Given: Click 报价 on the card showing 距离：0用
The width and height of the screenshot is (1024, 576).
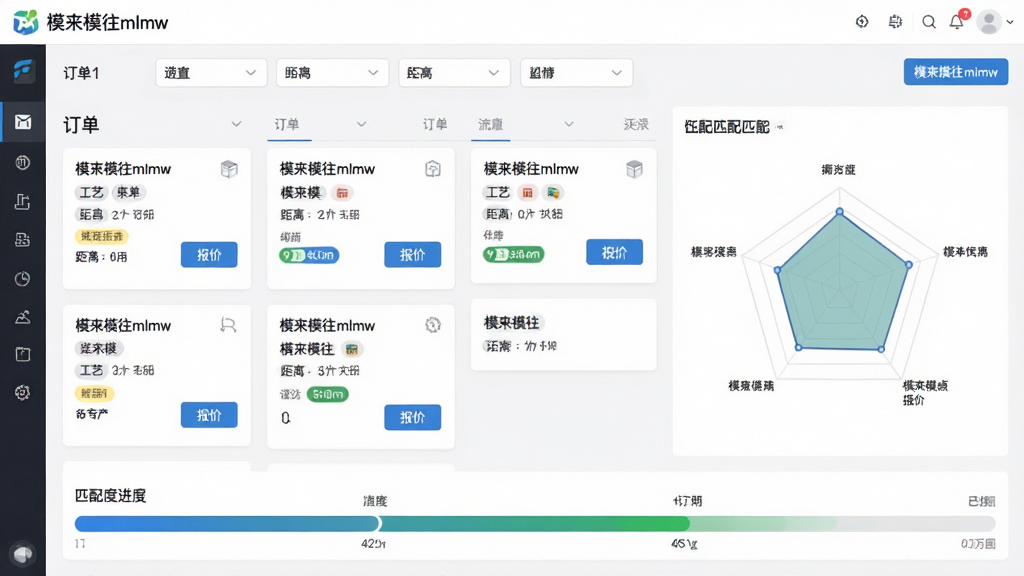Looking at the screenshot, I should point(209,255).
